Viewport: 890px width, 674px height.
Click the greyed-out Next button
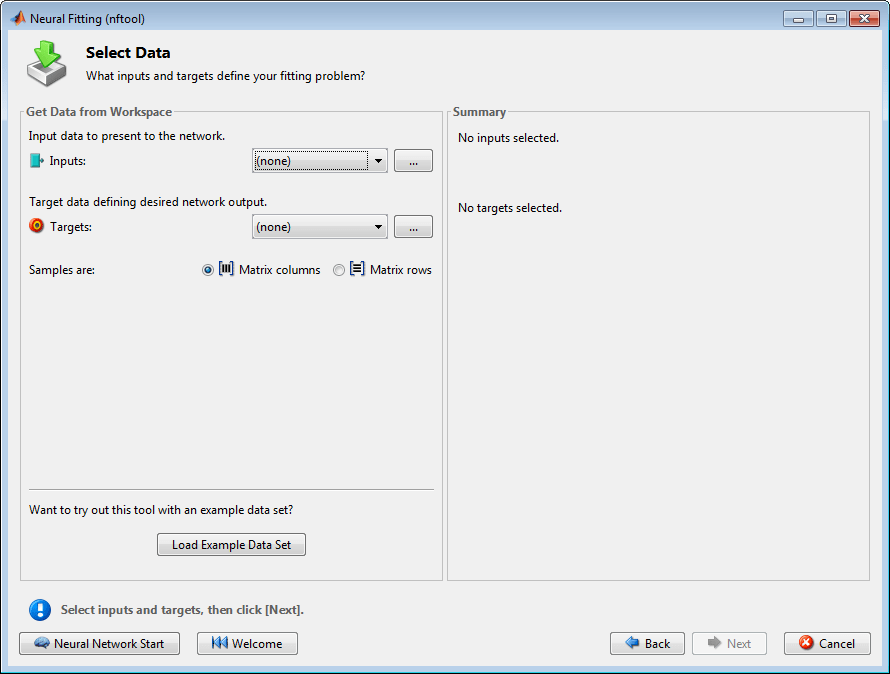pyautogui.click(x=729, y=643)
